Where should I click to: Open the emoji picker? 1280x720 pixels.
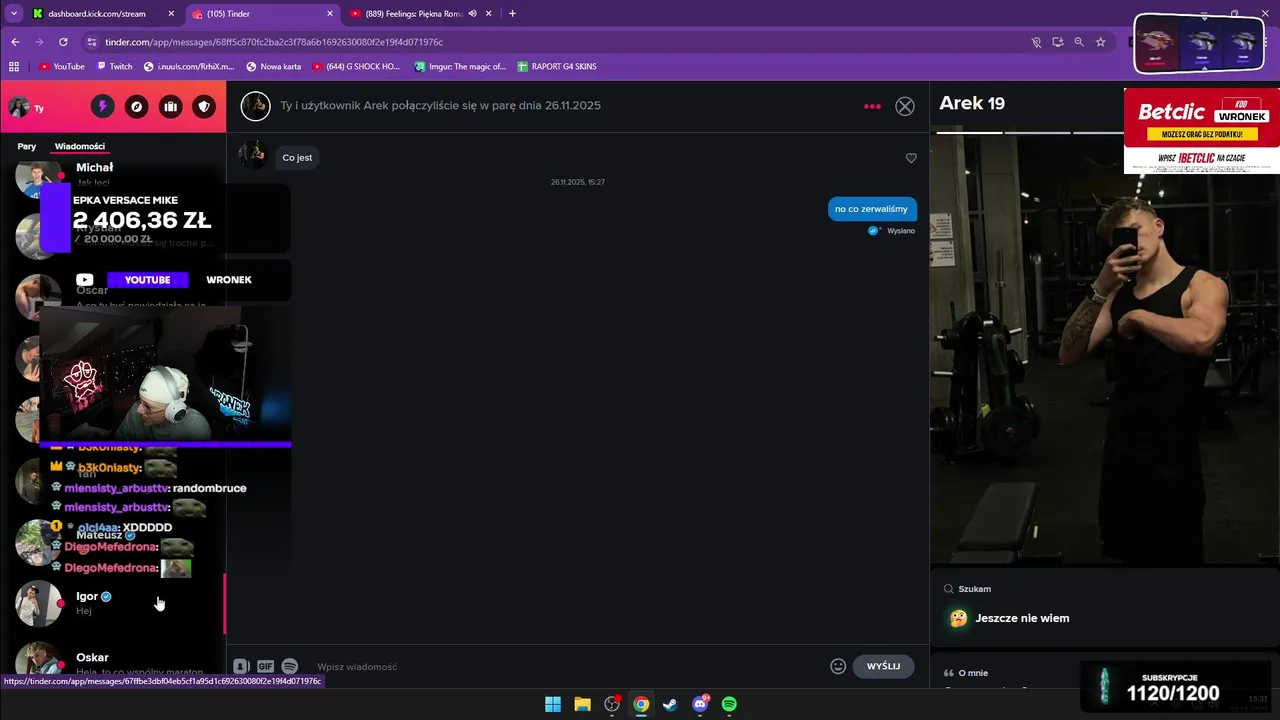click(838, 666)
